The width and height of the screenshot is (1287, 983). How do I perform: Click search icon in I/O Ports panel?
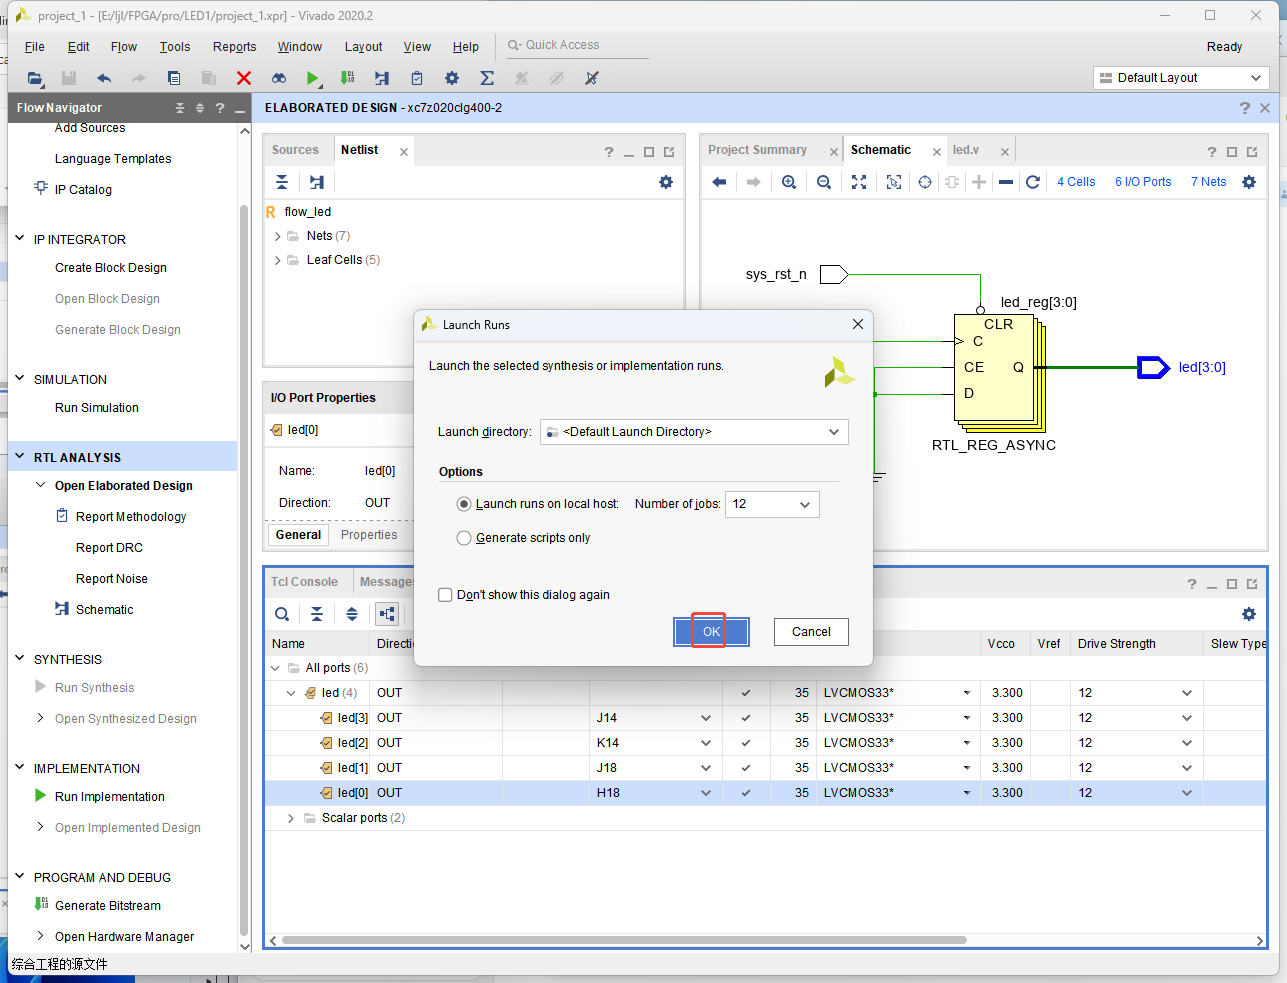282,614
